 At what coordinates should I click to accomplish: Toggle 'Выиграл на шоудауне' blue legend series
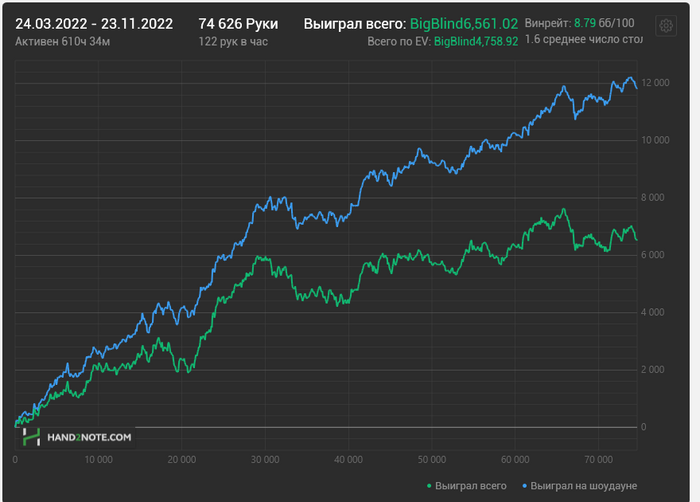(x=579, y=486)
